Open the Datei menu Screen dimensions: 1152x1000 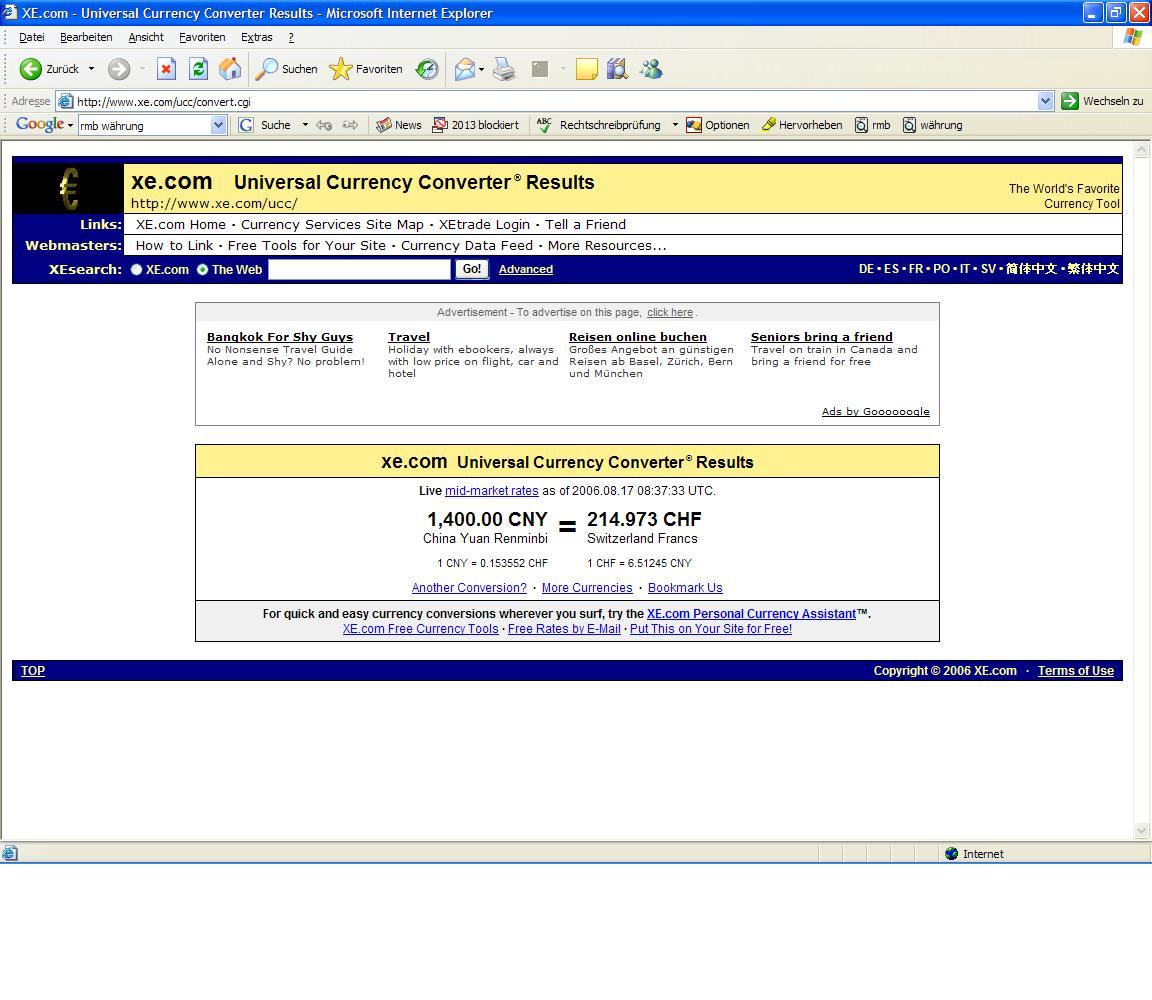[32, 37]
